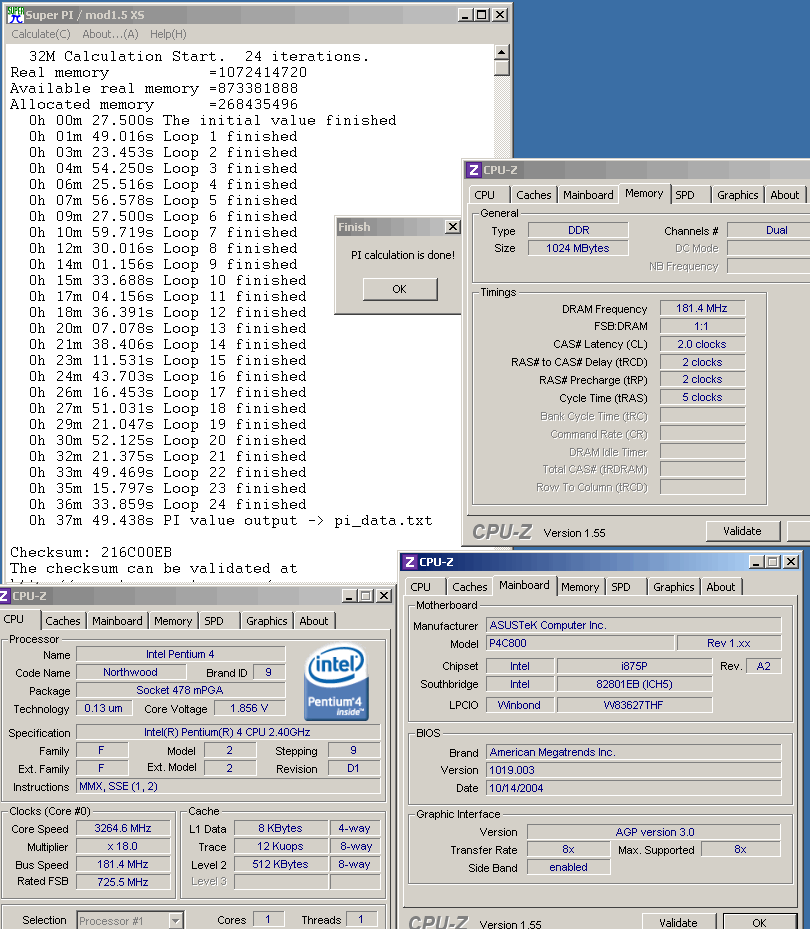Switch to Caches tab in CPU window
This screenshot has width=810, height=929.
coord(63,620)
